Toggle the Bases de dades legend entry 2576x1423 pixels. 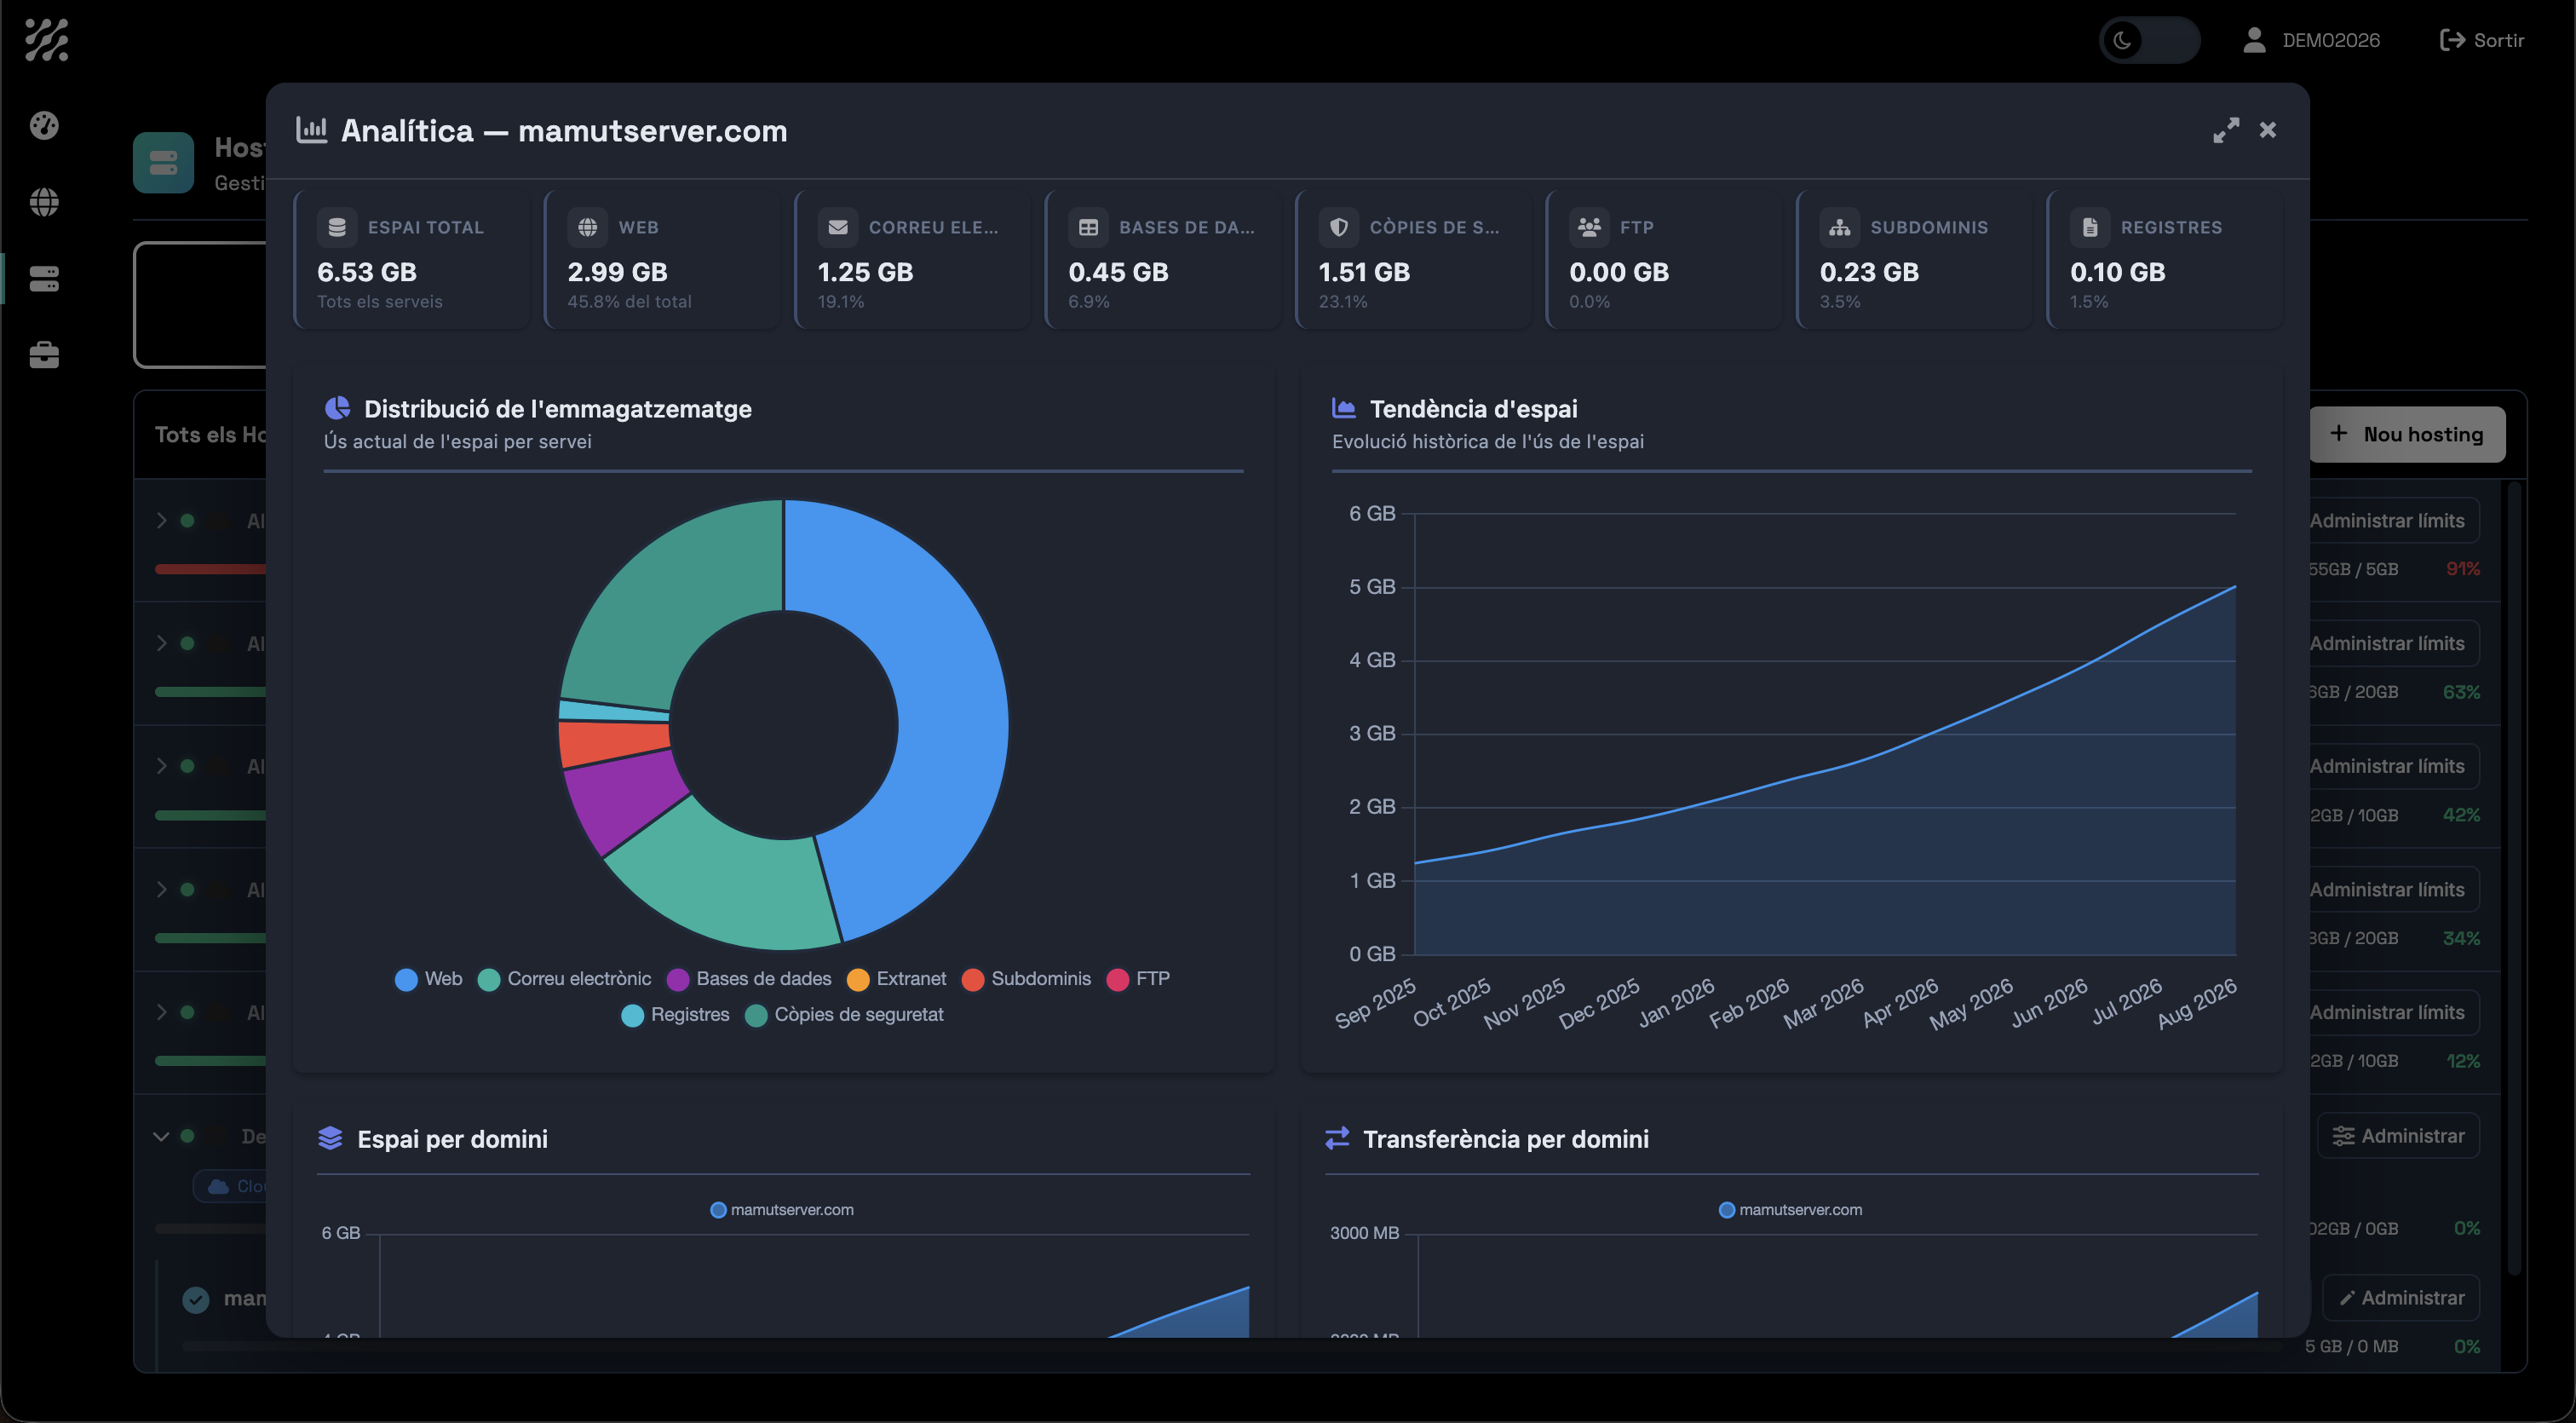(749, 979)
